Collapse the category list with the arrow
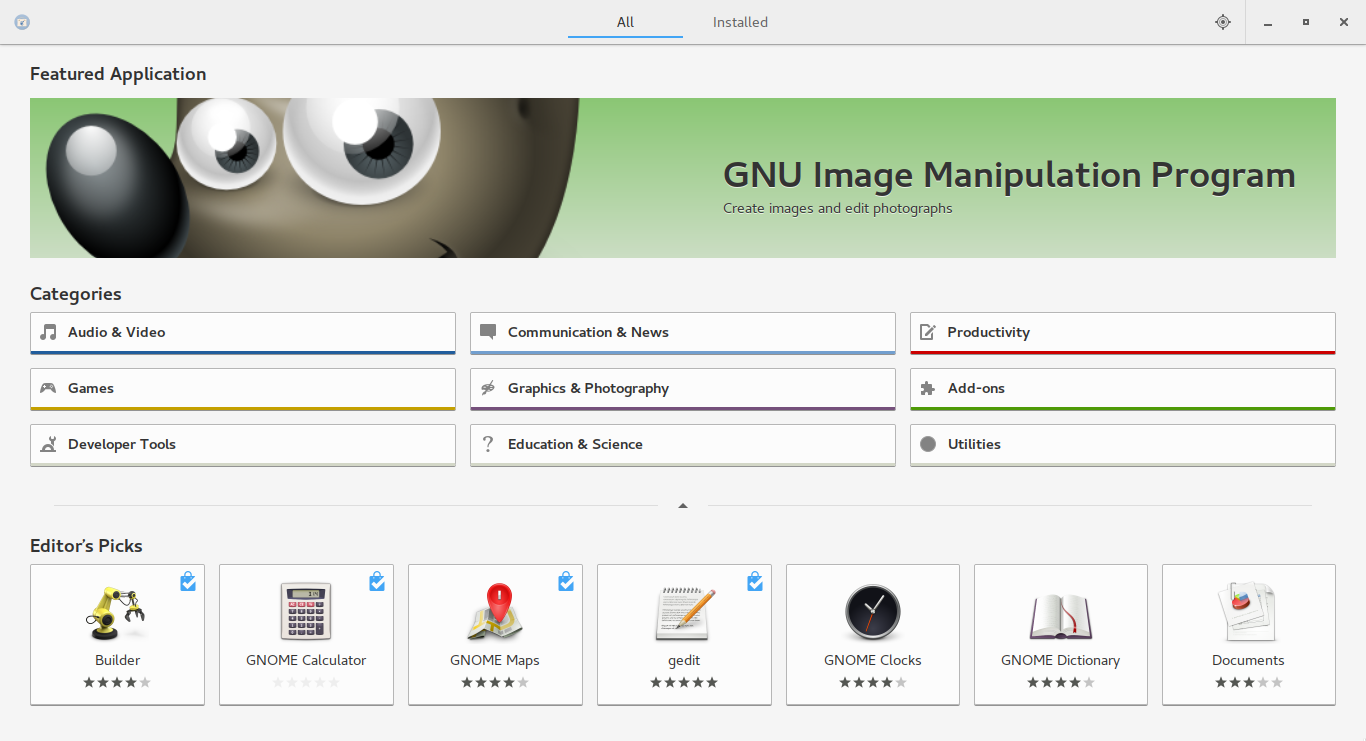 (x=683, y=506)
